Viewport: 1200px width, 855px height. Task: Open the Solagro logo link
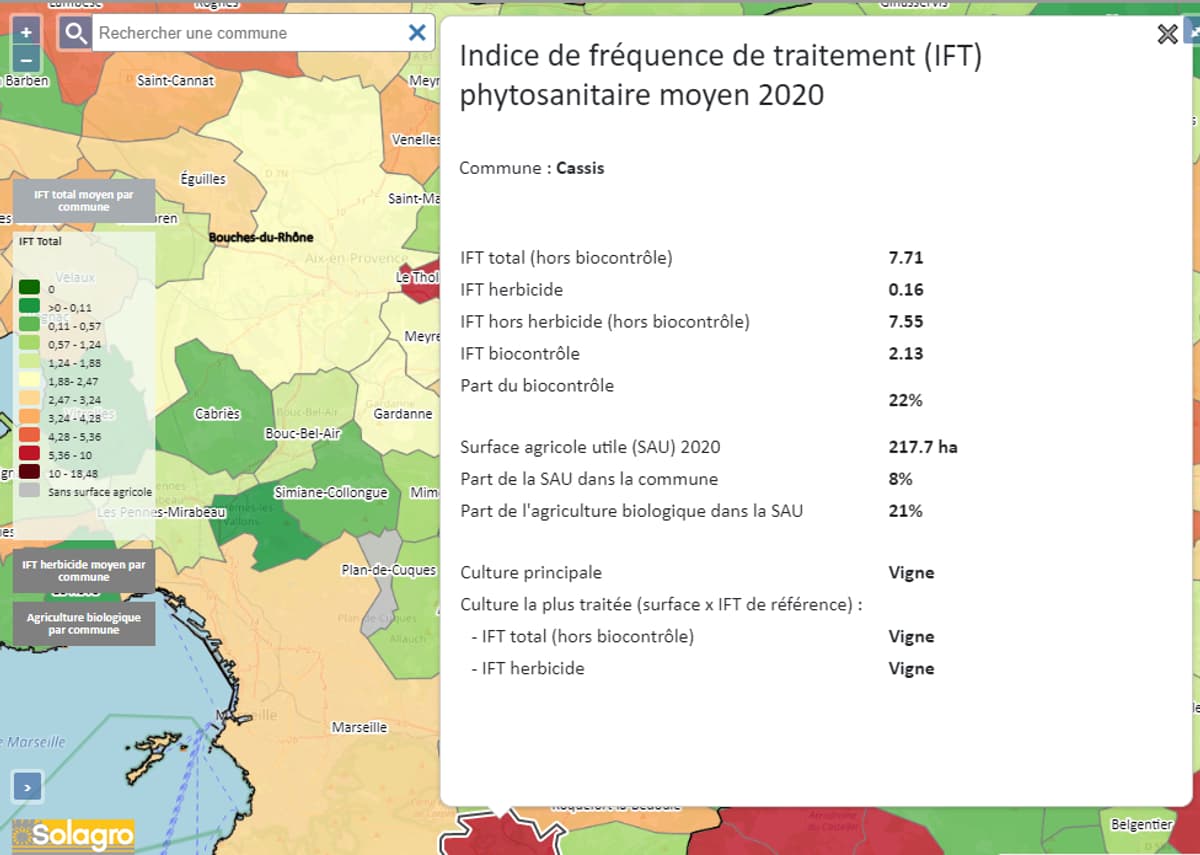pos(72,835)
